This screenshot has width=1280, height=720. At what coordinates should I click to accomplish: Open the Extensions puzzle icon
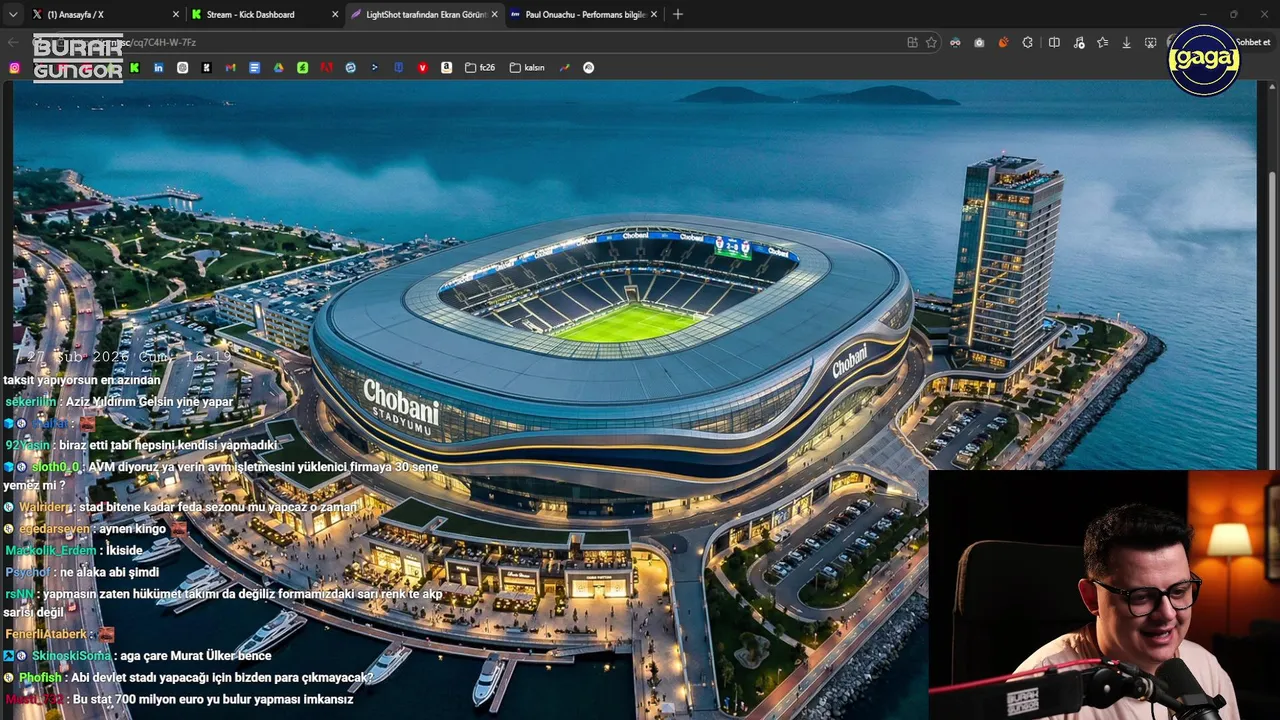1027,42
